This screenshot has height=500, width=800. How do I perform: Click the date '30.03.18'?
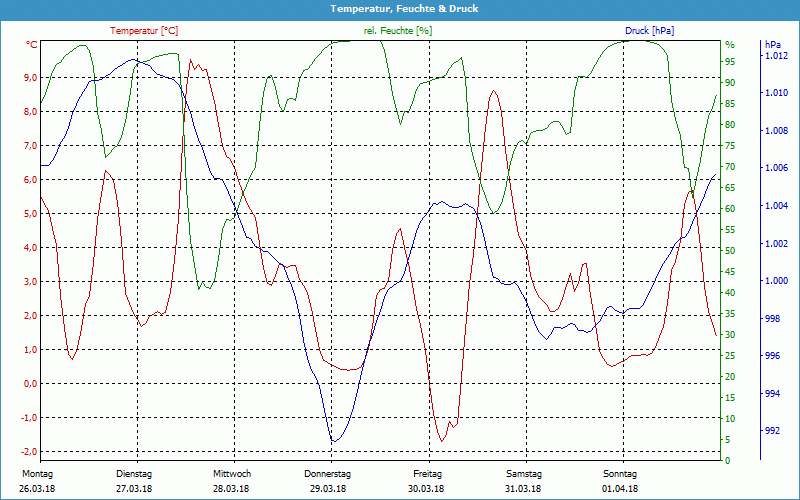[426, 489]
